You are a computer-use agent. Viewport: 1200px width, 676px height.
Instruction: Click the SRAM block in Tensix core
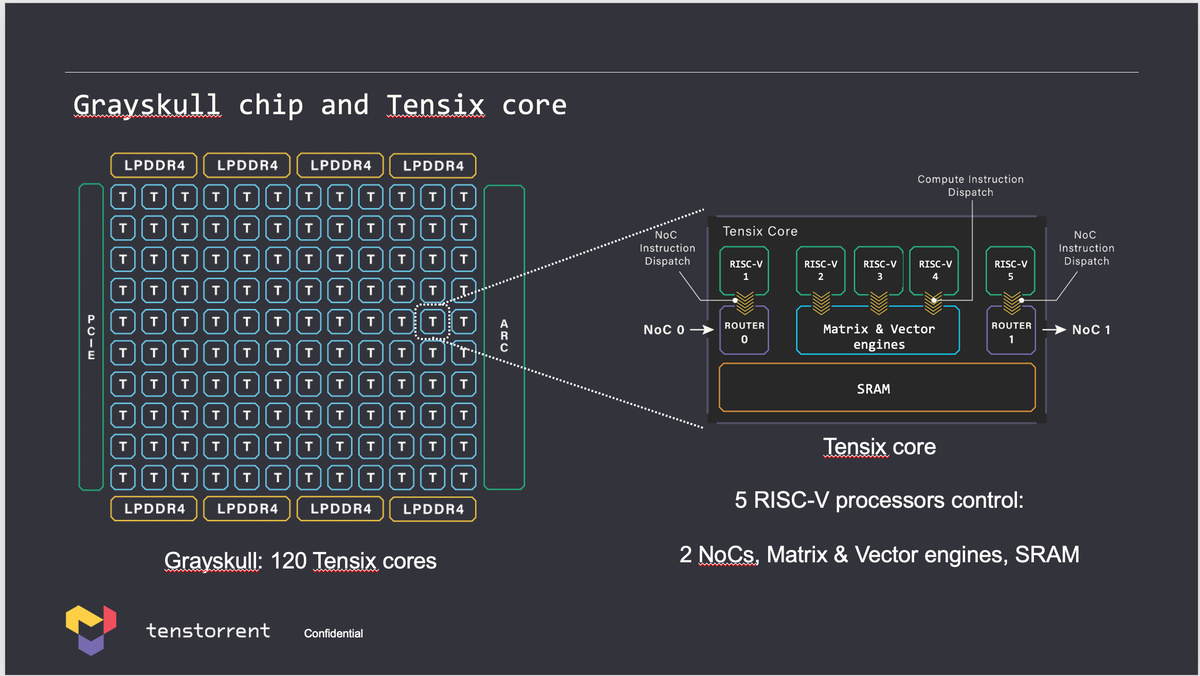click(877, 388)
